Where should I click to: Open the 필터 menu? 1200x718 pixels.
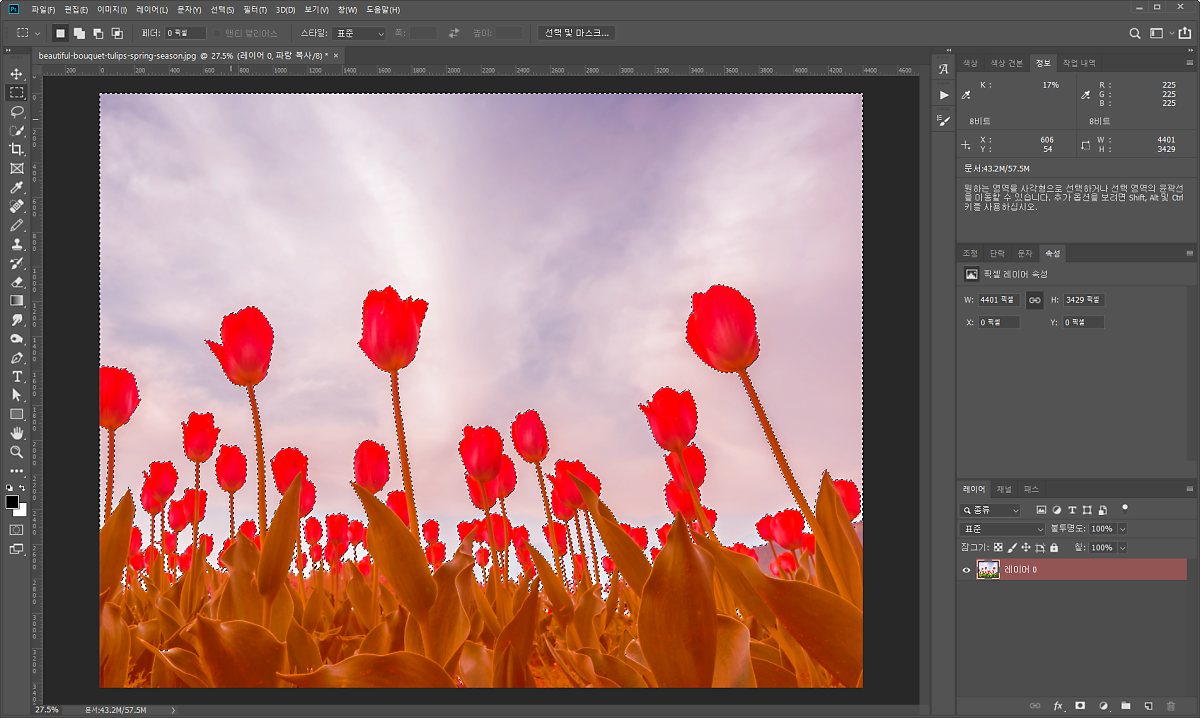[x=256, y=10]
